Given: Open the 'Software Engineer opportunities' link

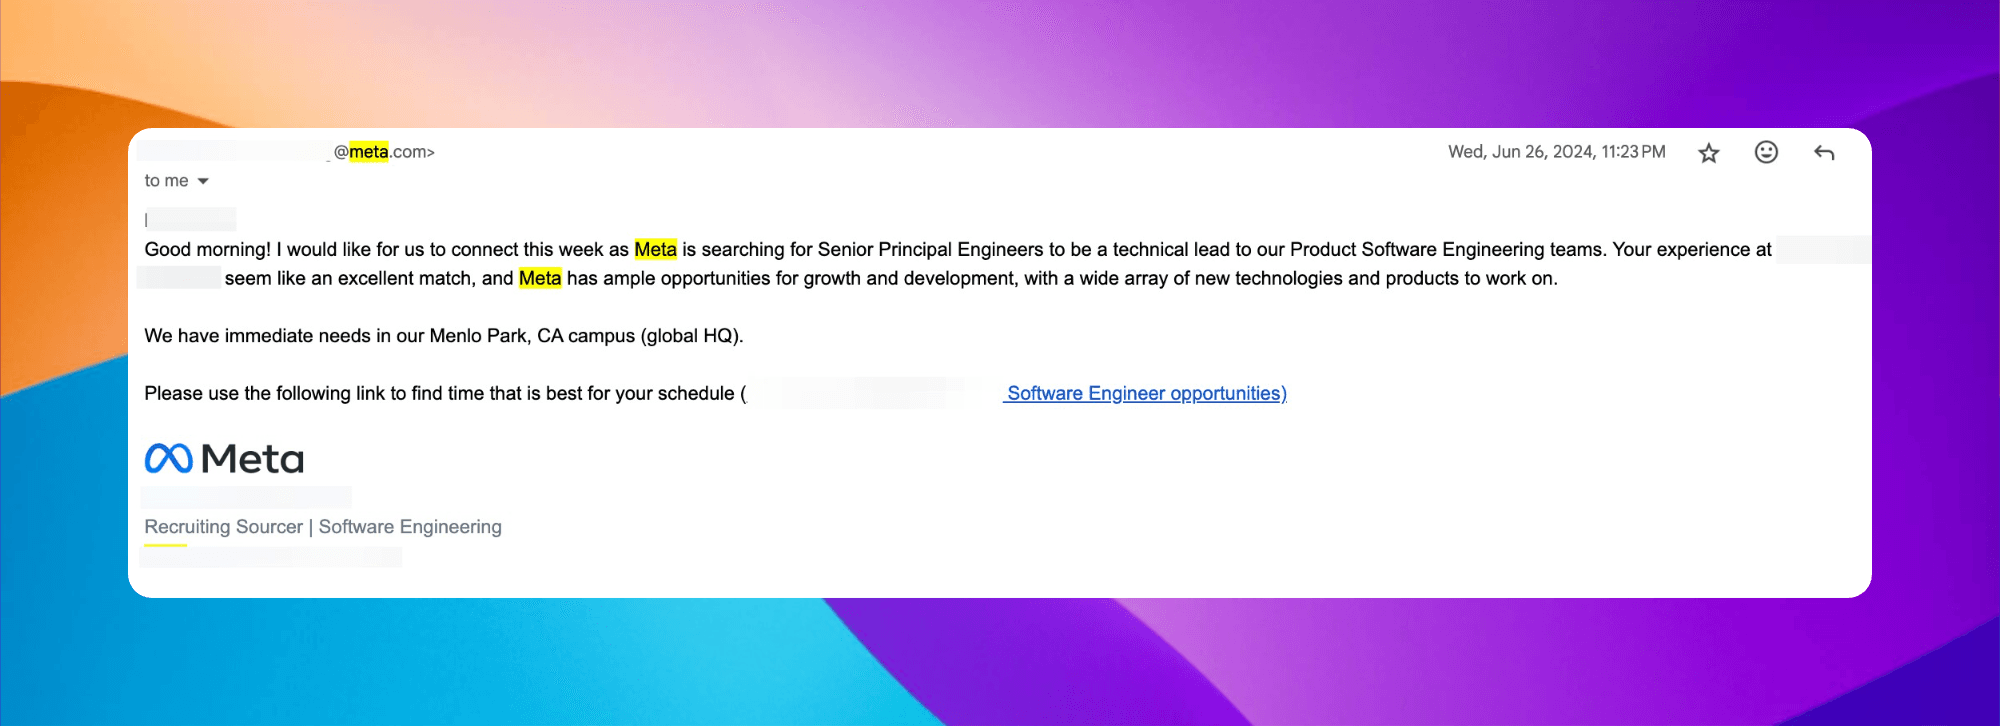Looking at the screenshot, I should (1144, 393).
